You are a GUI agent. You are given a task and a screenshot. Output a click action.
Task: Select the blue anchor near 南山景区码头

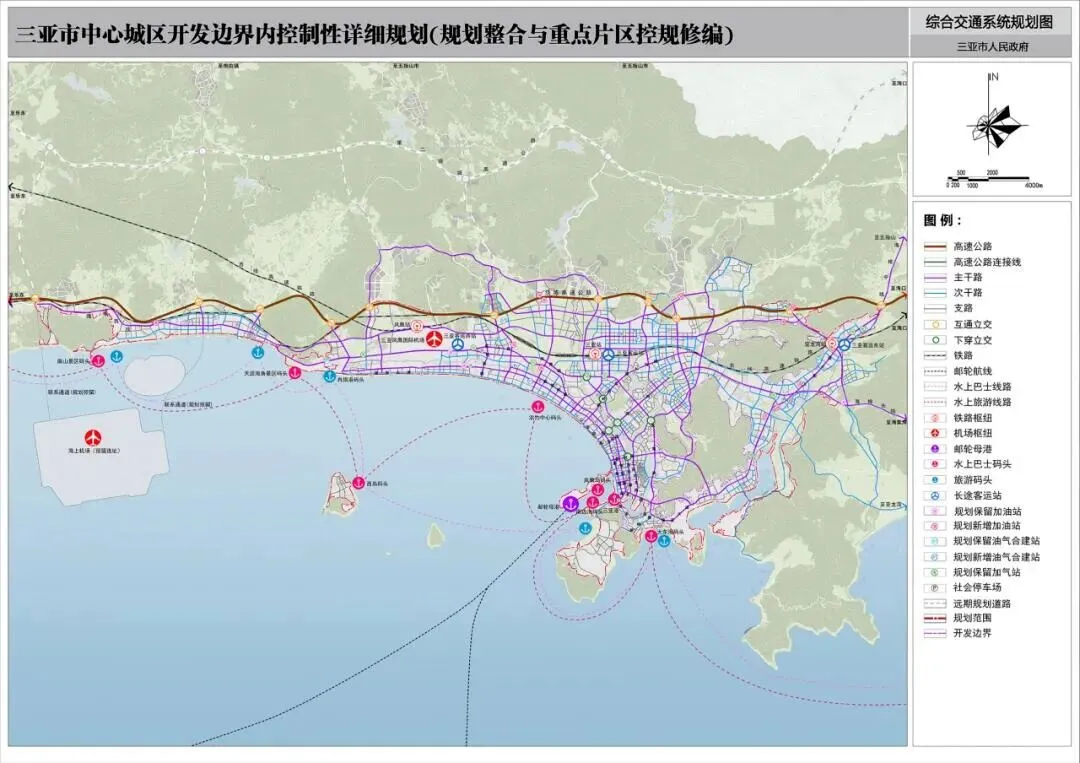coord(116,356)
